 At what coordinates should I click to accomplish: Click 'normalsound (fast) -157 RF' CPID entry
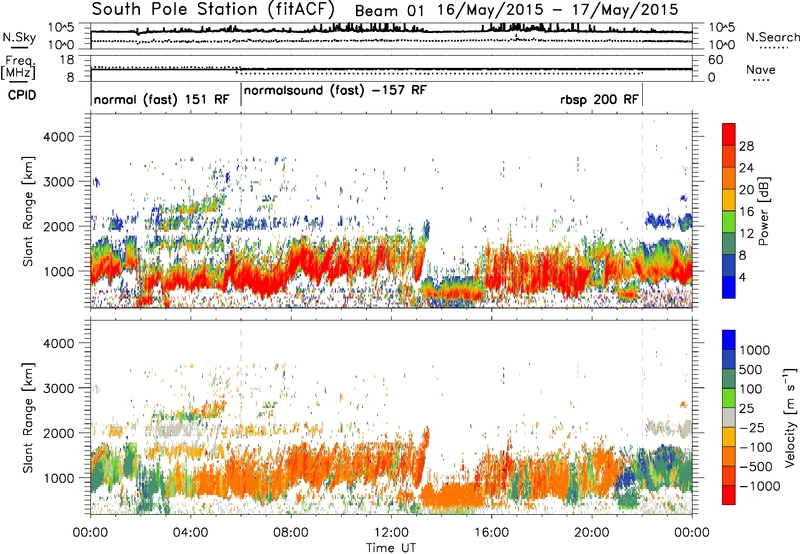pos(335,91)
